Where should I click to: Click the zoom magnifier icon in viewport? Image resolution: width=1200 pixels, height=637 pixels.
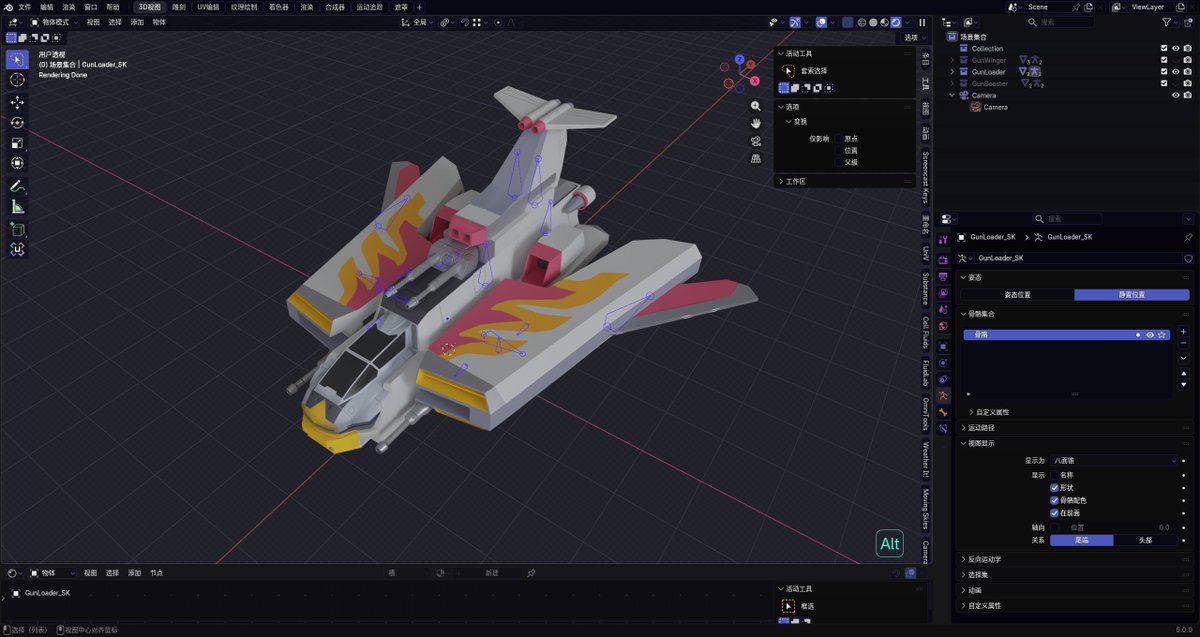(x=756, y=106)
